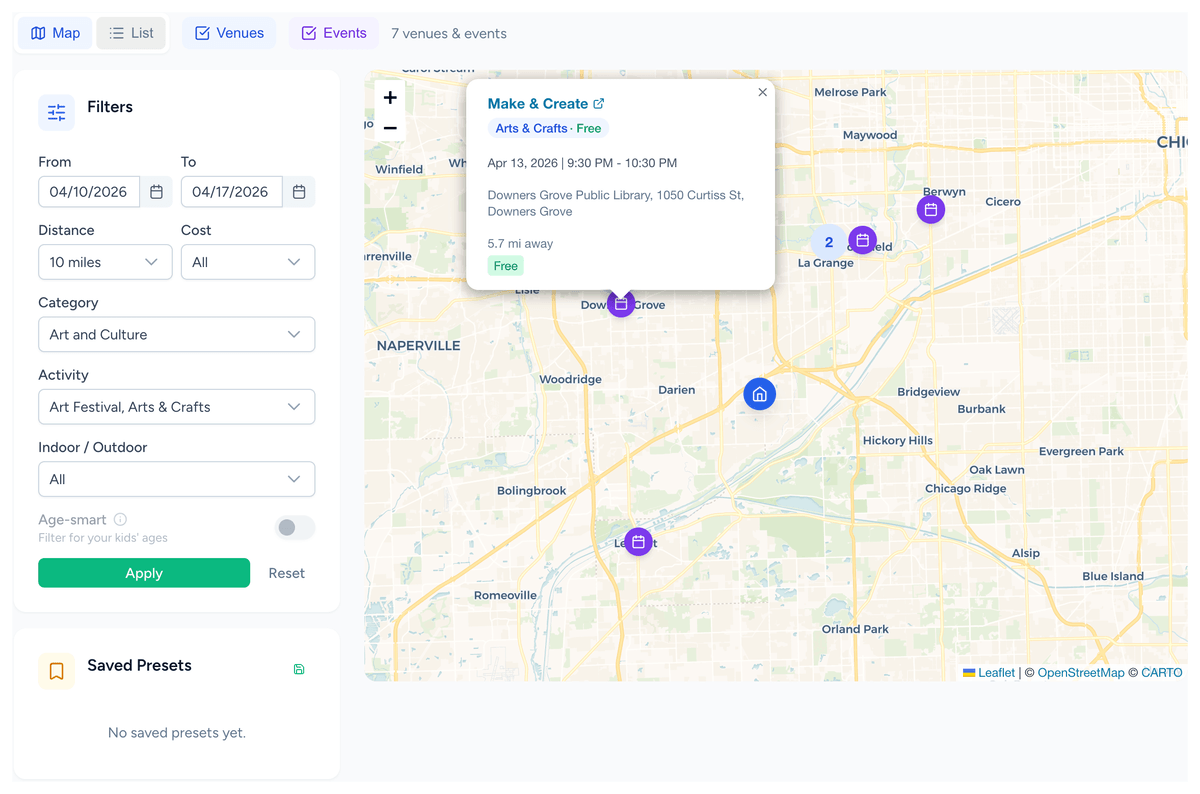
Task: Click the green Free badge in popup
Action: click(x=506, y=266)
